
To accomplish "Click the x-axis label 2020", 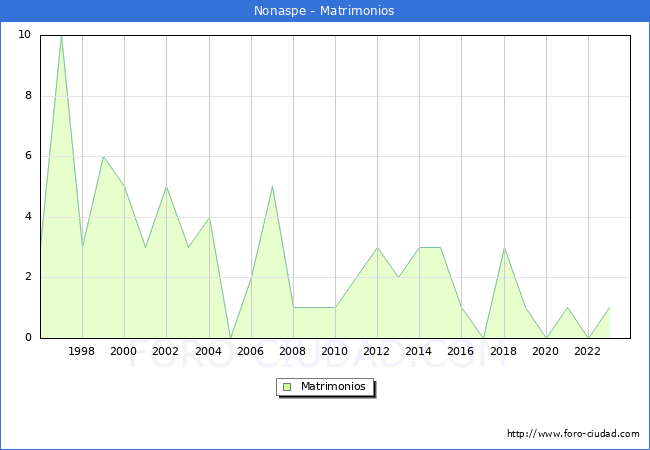I will tap(546, 351).
